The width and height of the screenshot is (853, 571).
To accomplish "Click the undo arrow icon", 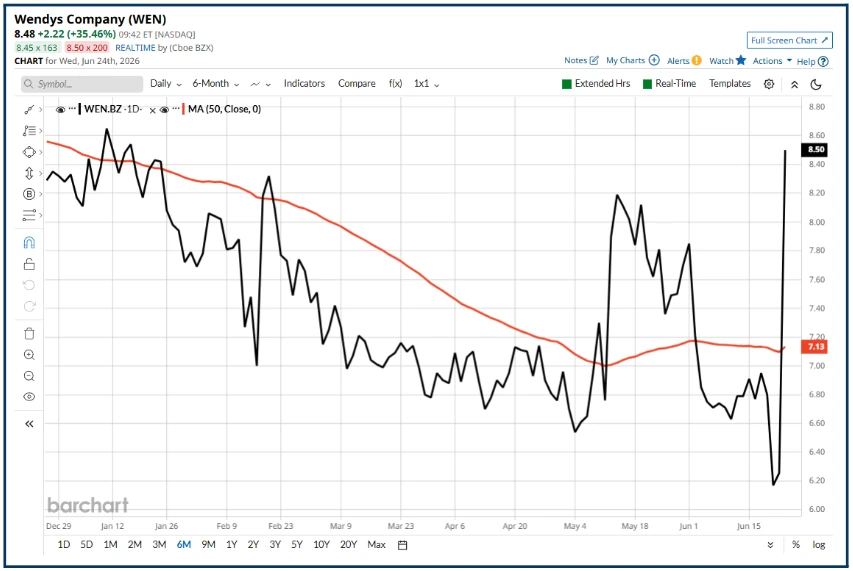I will 29,285.
